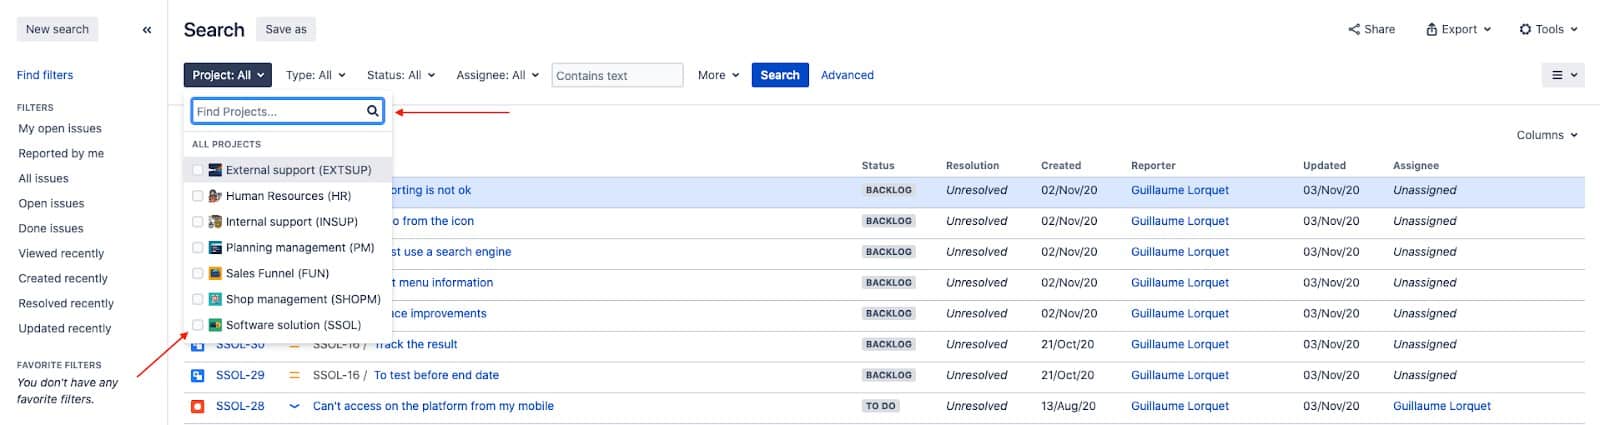Click the medium priority icon for SSOL-29
Image resolution: width=1600 pixels, height=425 pixels.
pyautogui.click(x=294, y=376)
